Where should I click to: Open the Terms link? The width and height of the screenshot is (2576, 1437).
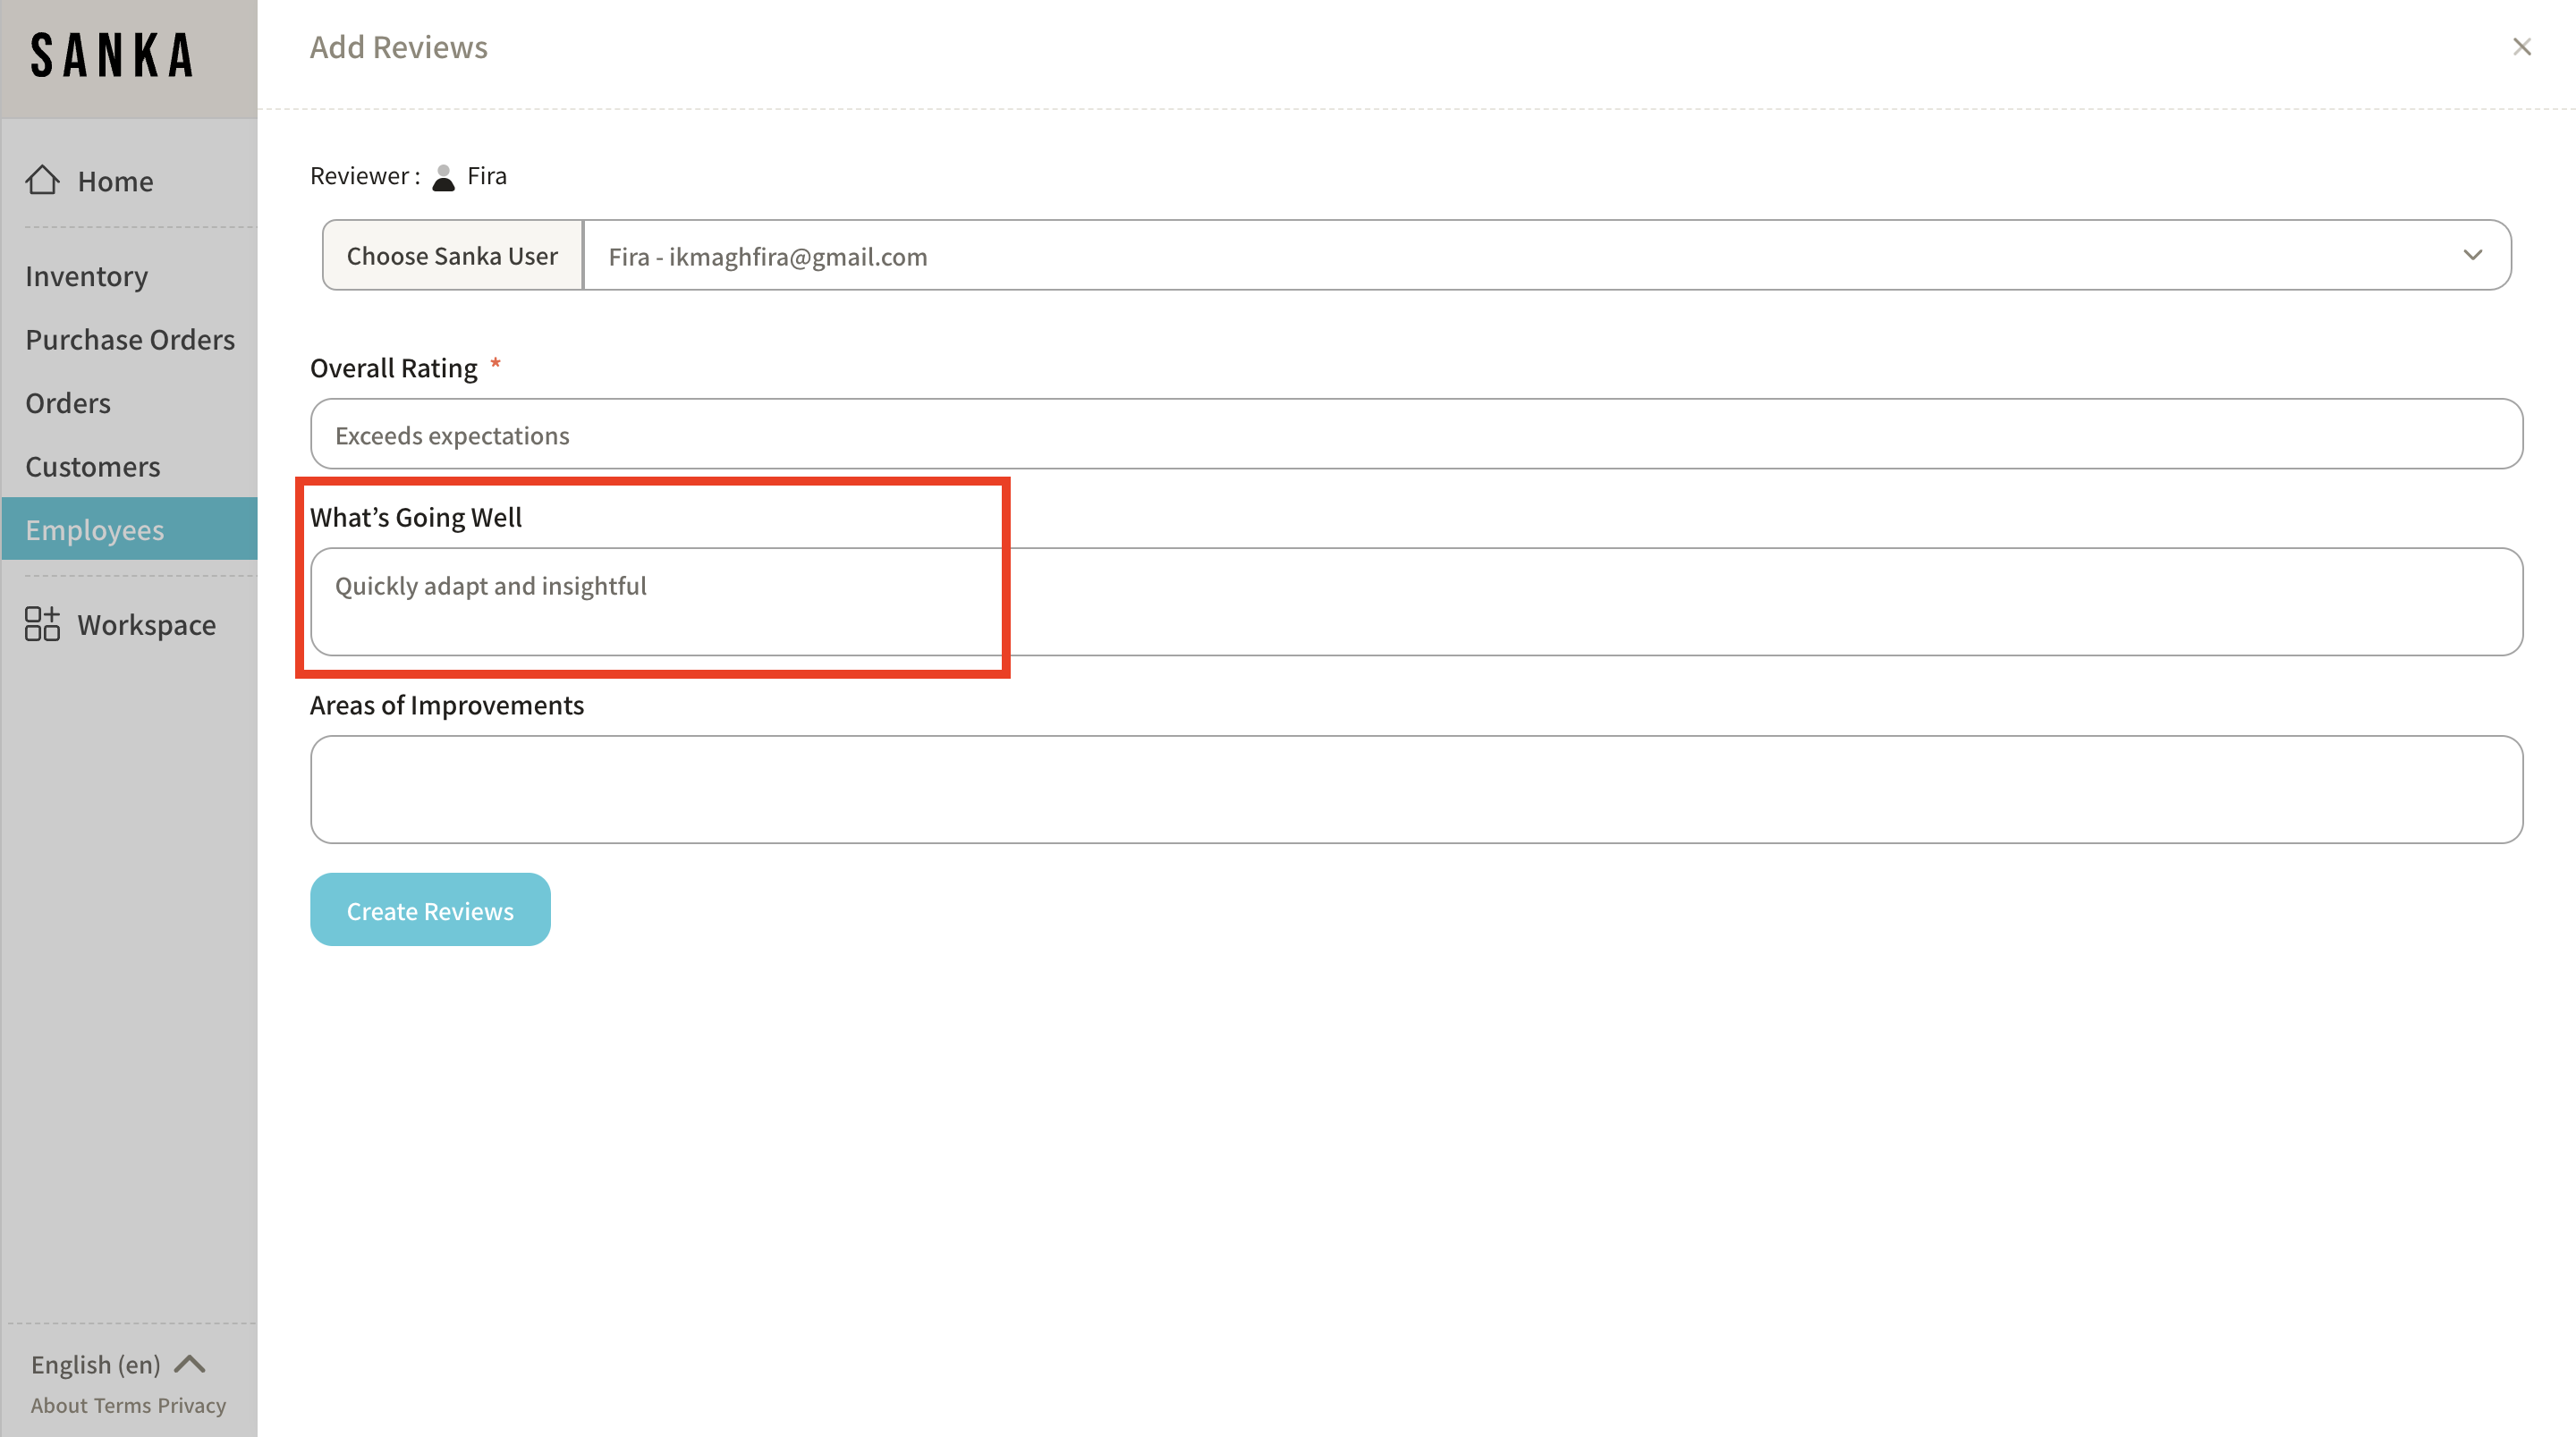coord(122,1405)
